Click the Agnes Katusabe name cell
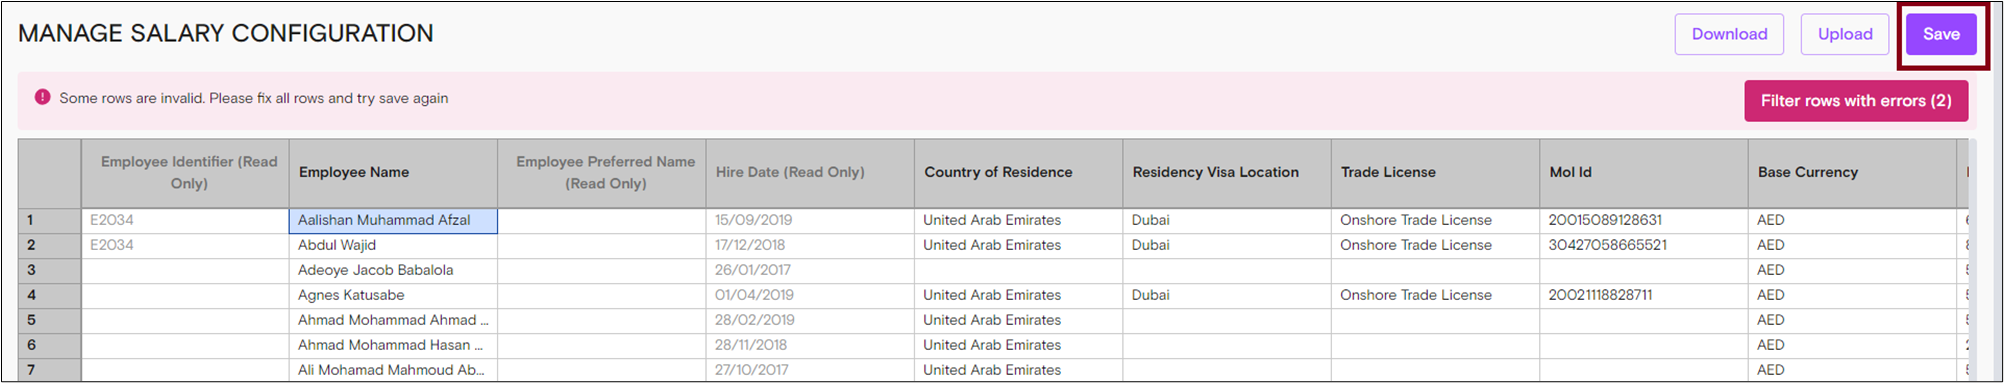This screenshot has width=2004, height=383. (x=393, y=295)
